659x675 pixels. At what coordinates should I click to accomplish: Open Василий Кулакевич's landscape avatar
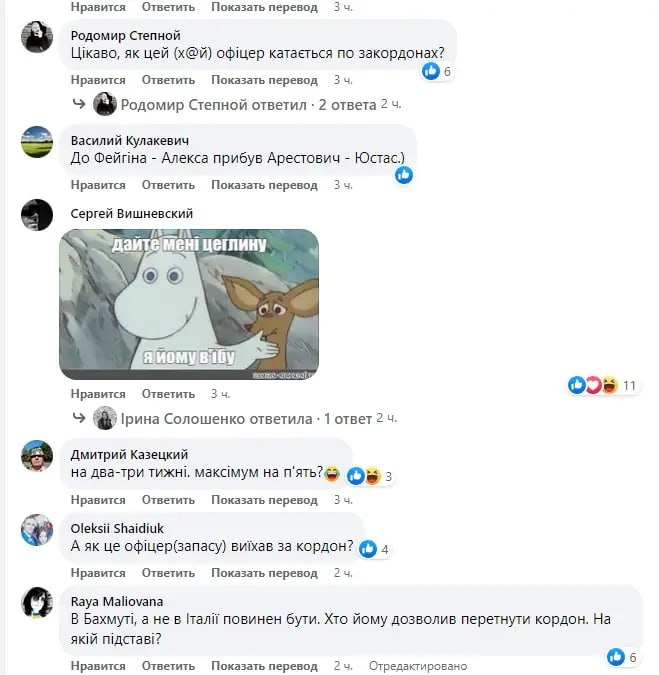pos(37,142)
